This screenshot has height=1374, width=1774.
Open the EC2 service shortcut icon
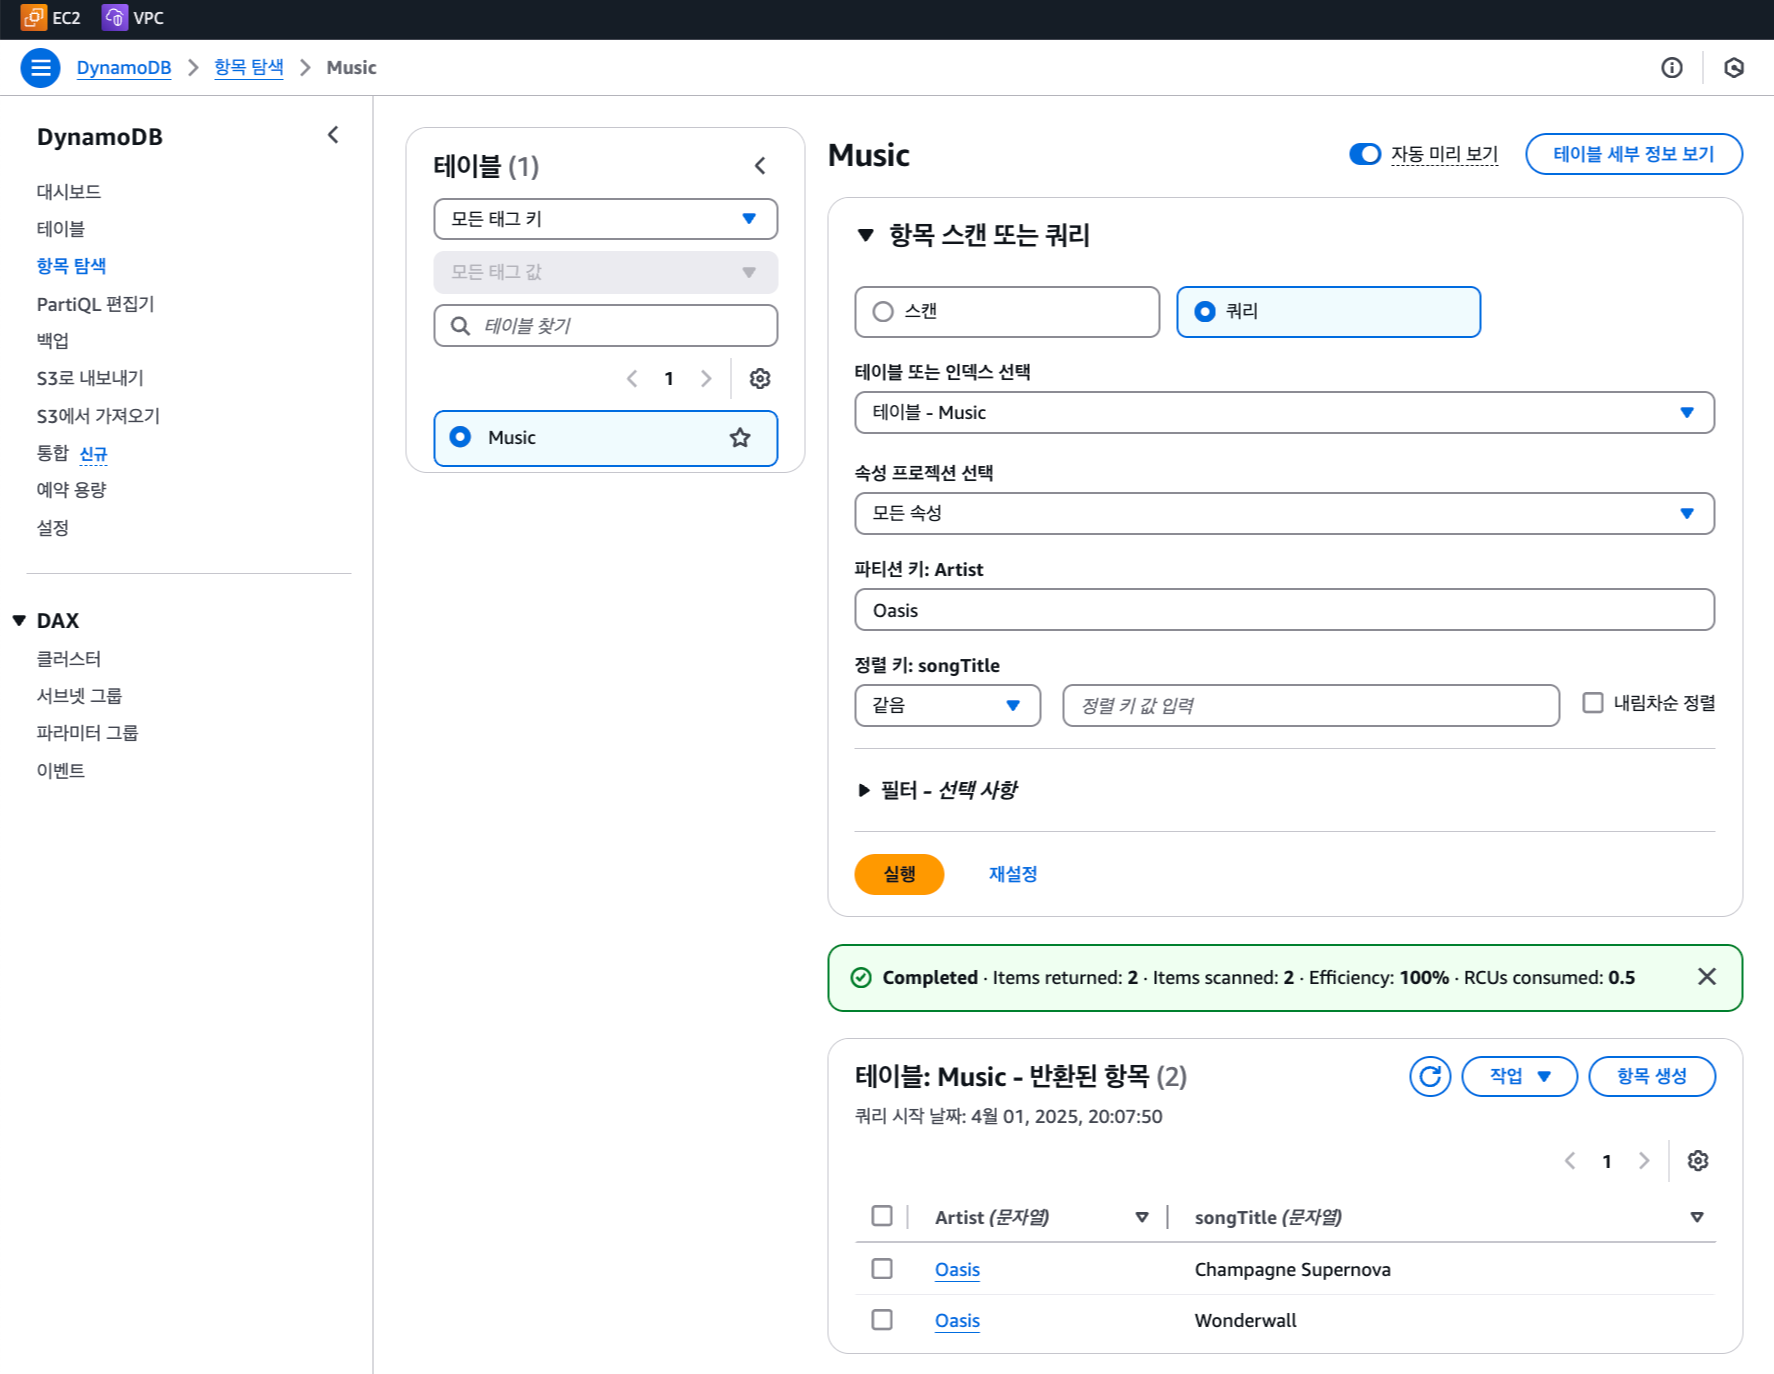click(33, 17)
